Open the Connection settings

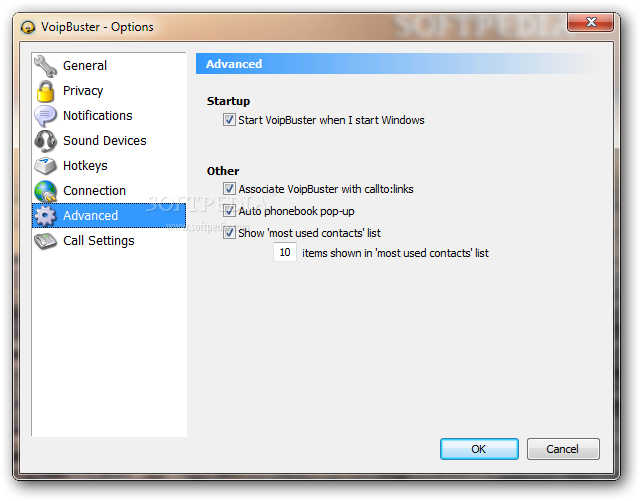point(109,191)
